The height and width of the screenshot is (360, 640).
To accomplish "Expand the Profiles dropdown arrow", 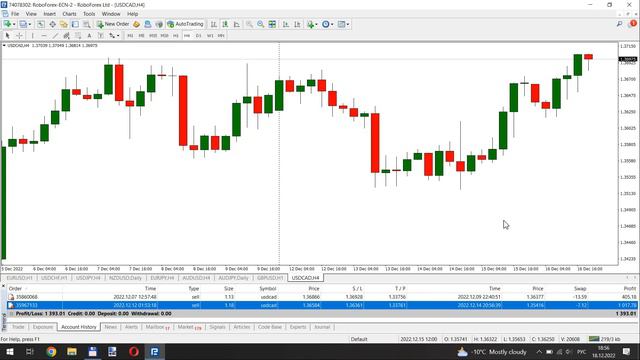I will 30,24.
